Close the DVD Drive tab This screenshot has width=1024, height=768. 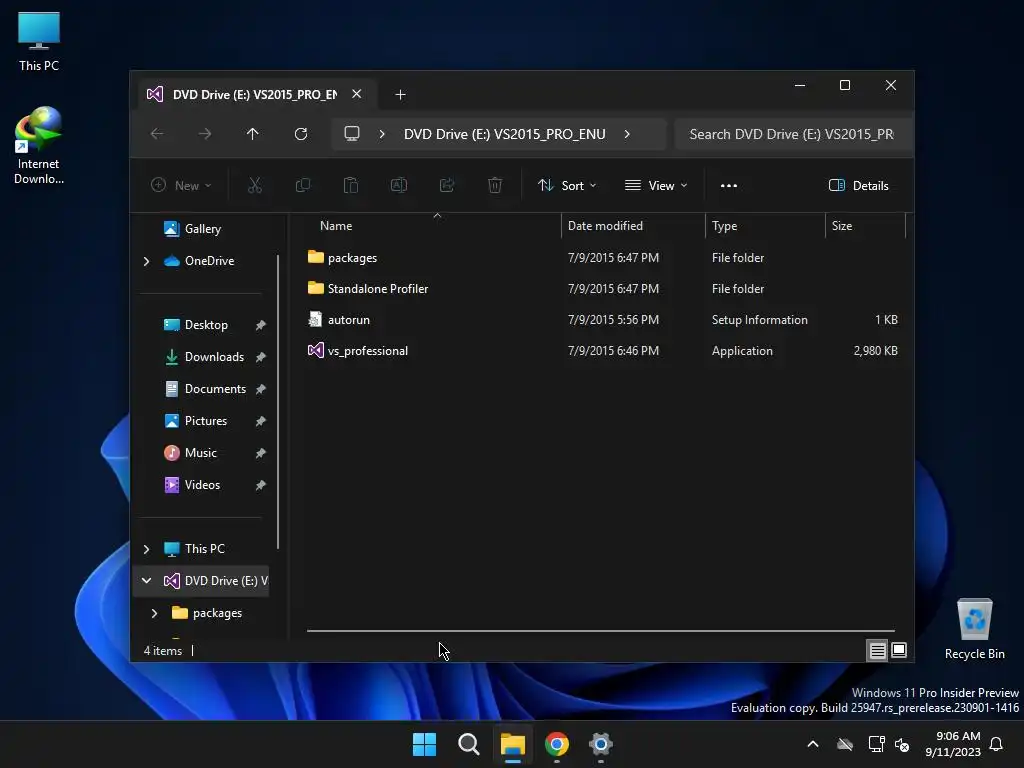click(357, 94)
